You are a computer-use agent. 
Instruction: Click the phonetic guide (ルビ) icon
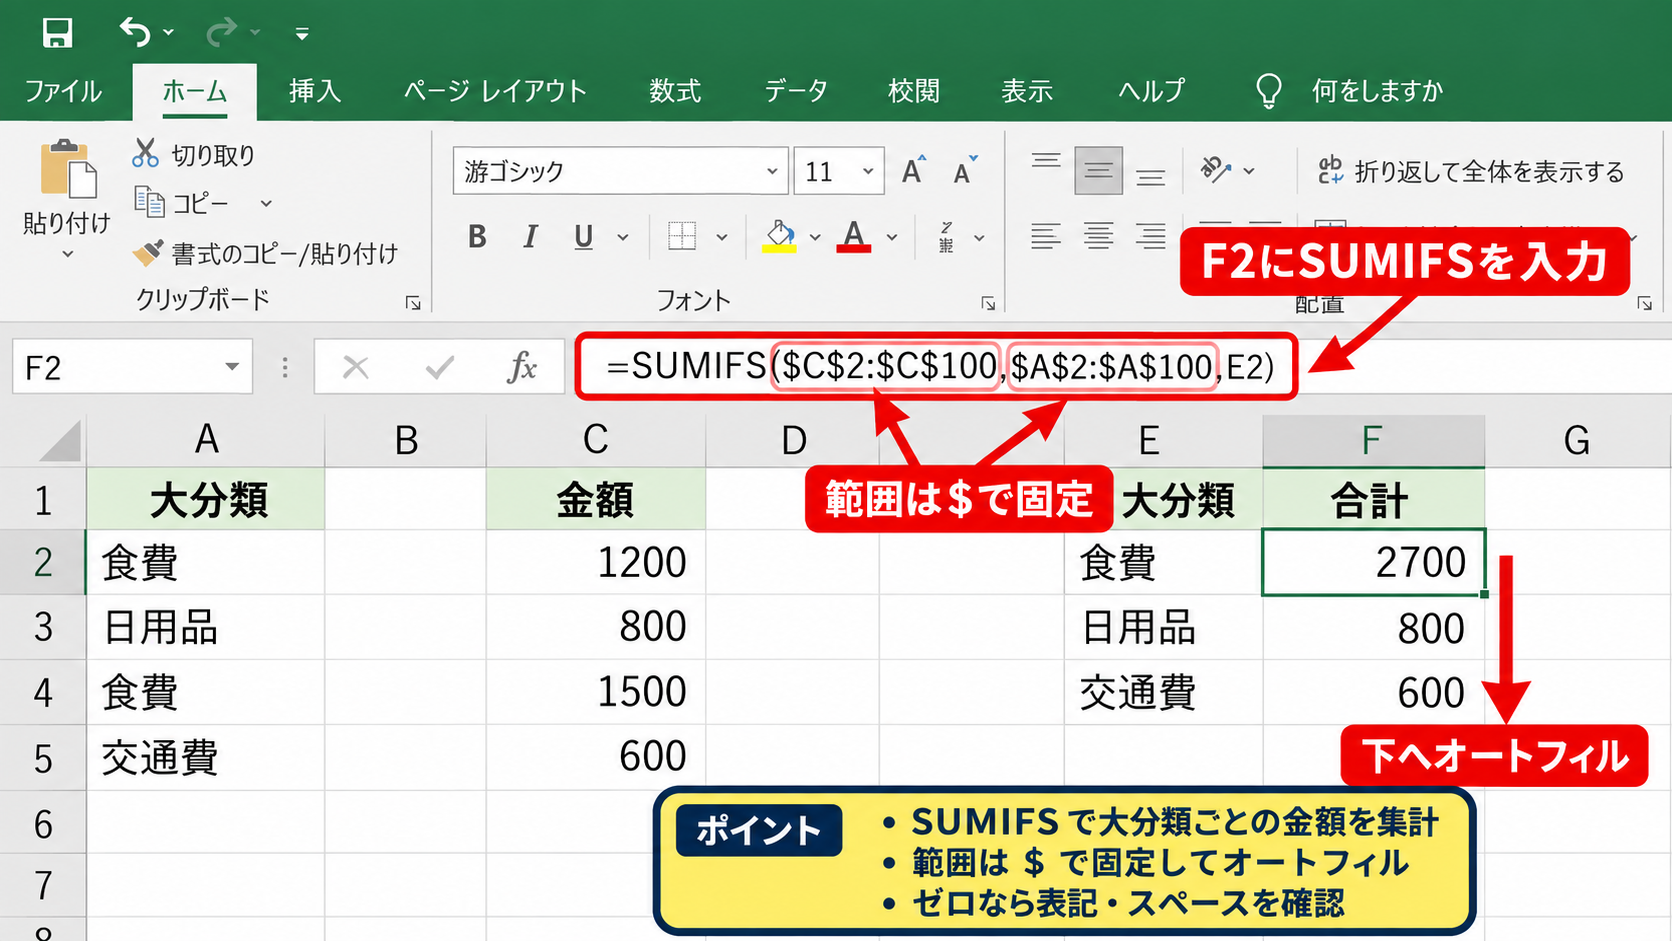tap(946, 237)
